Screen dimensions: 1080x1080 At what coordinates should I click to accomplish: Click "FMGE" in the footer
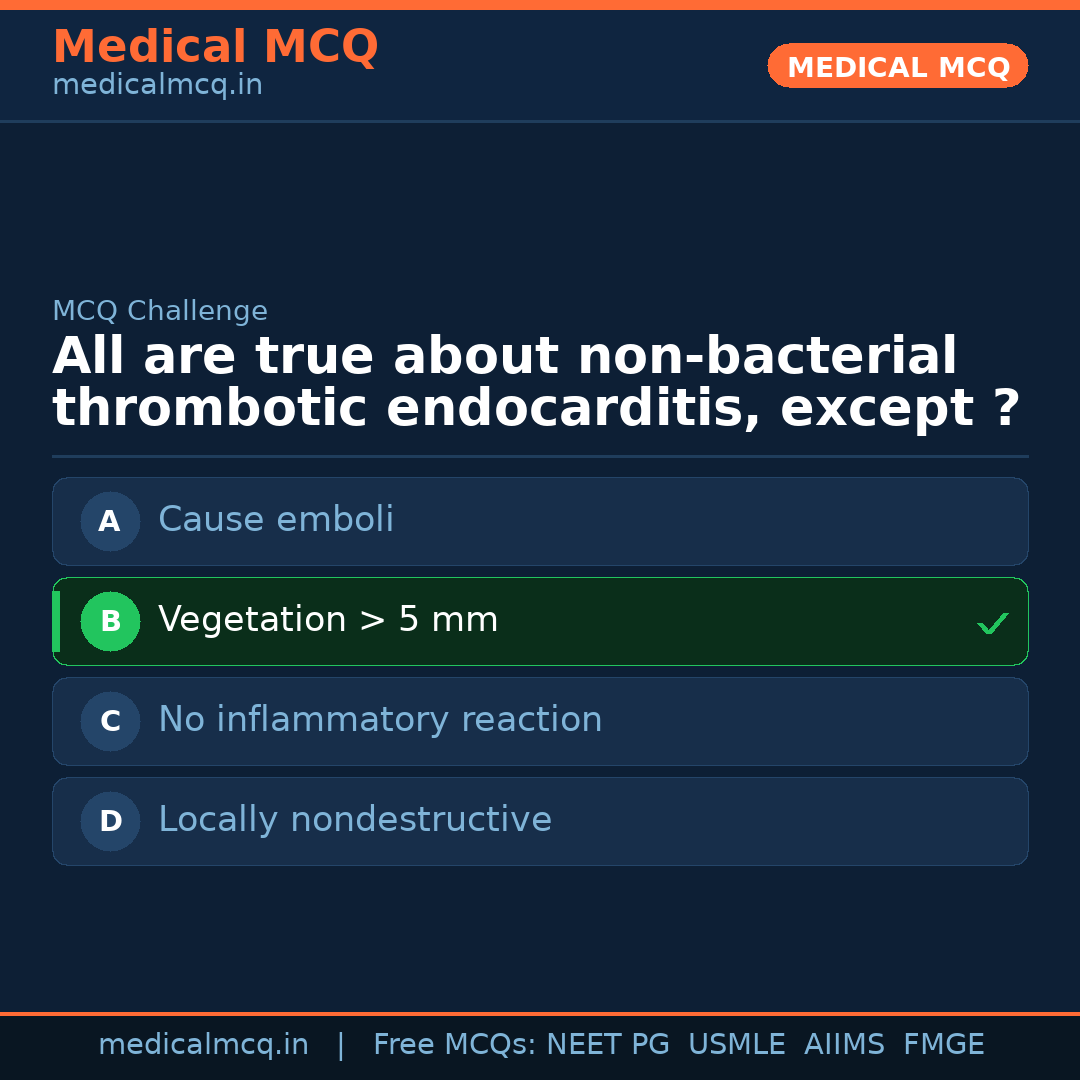tap(944, 1045)
